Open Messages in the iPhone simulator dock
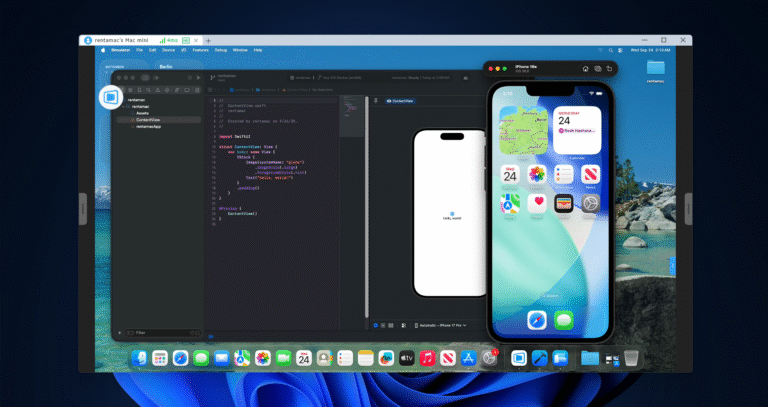768x407 pixels. [x=564, y=320]
